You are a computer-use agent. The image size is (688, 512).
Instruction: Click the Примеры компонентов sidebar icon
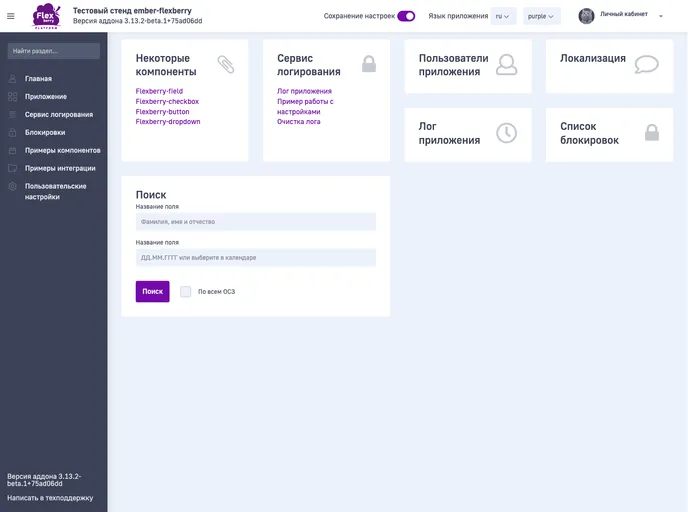coord(12,150)
